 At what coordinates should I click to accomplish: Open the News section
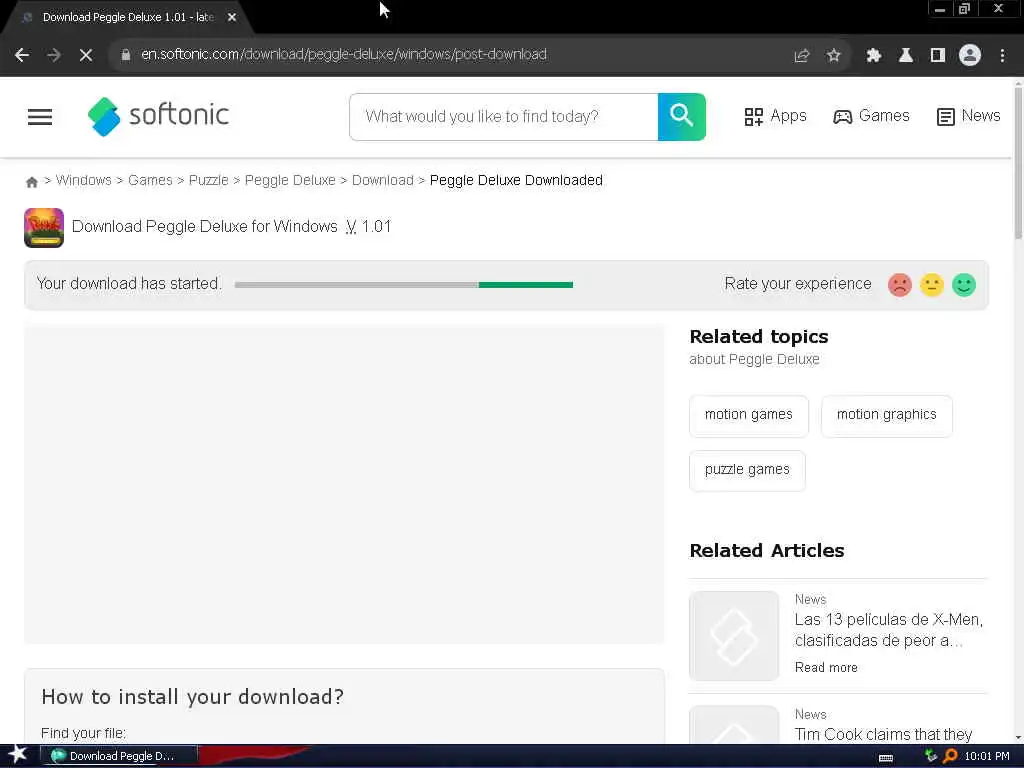click(968, 116)
